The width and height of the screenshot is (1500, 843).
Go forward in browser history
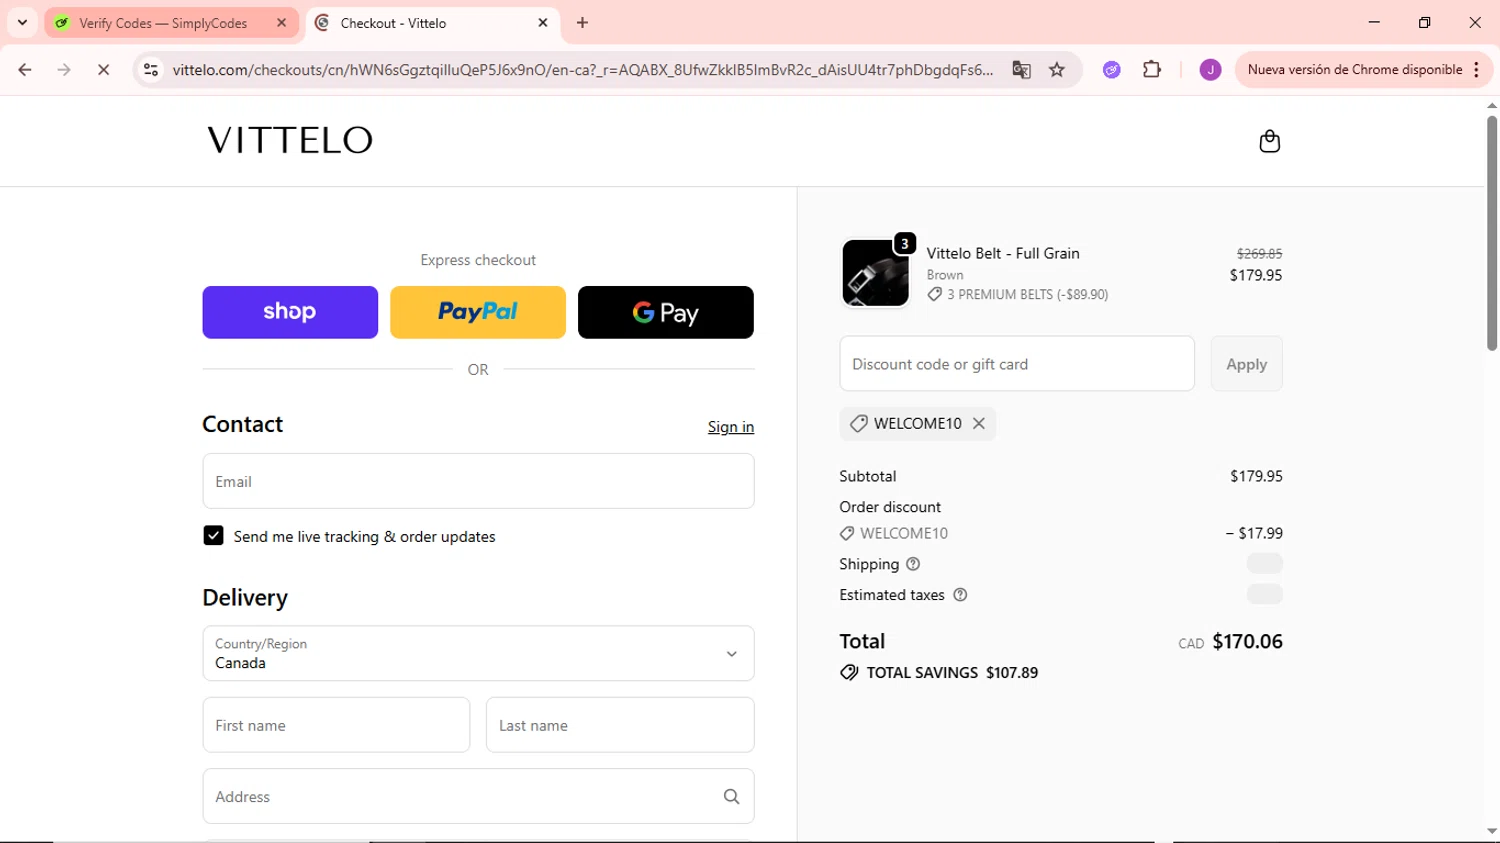[x=64, y=70]
